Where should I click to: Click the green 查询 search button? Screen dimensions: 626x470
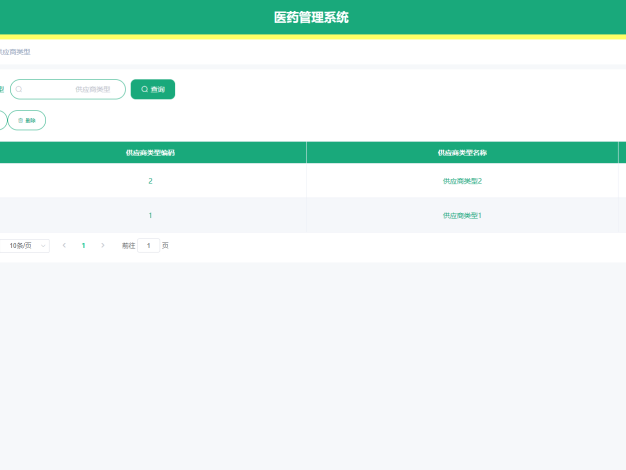153,89
